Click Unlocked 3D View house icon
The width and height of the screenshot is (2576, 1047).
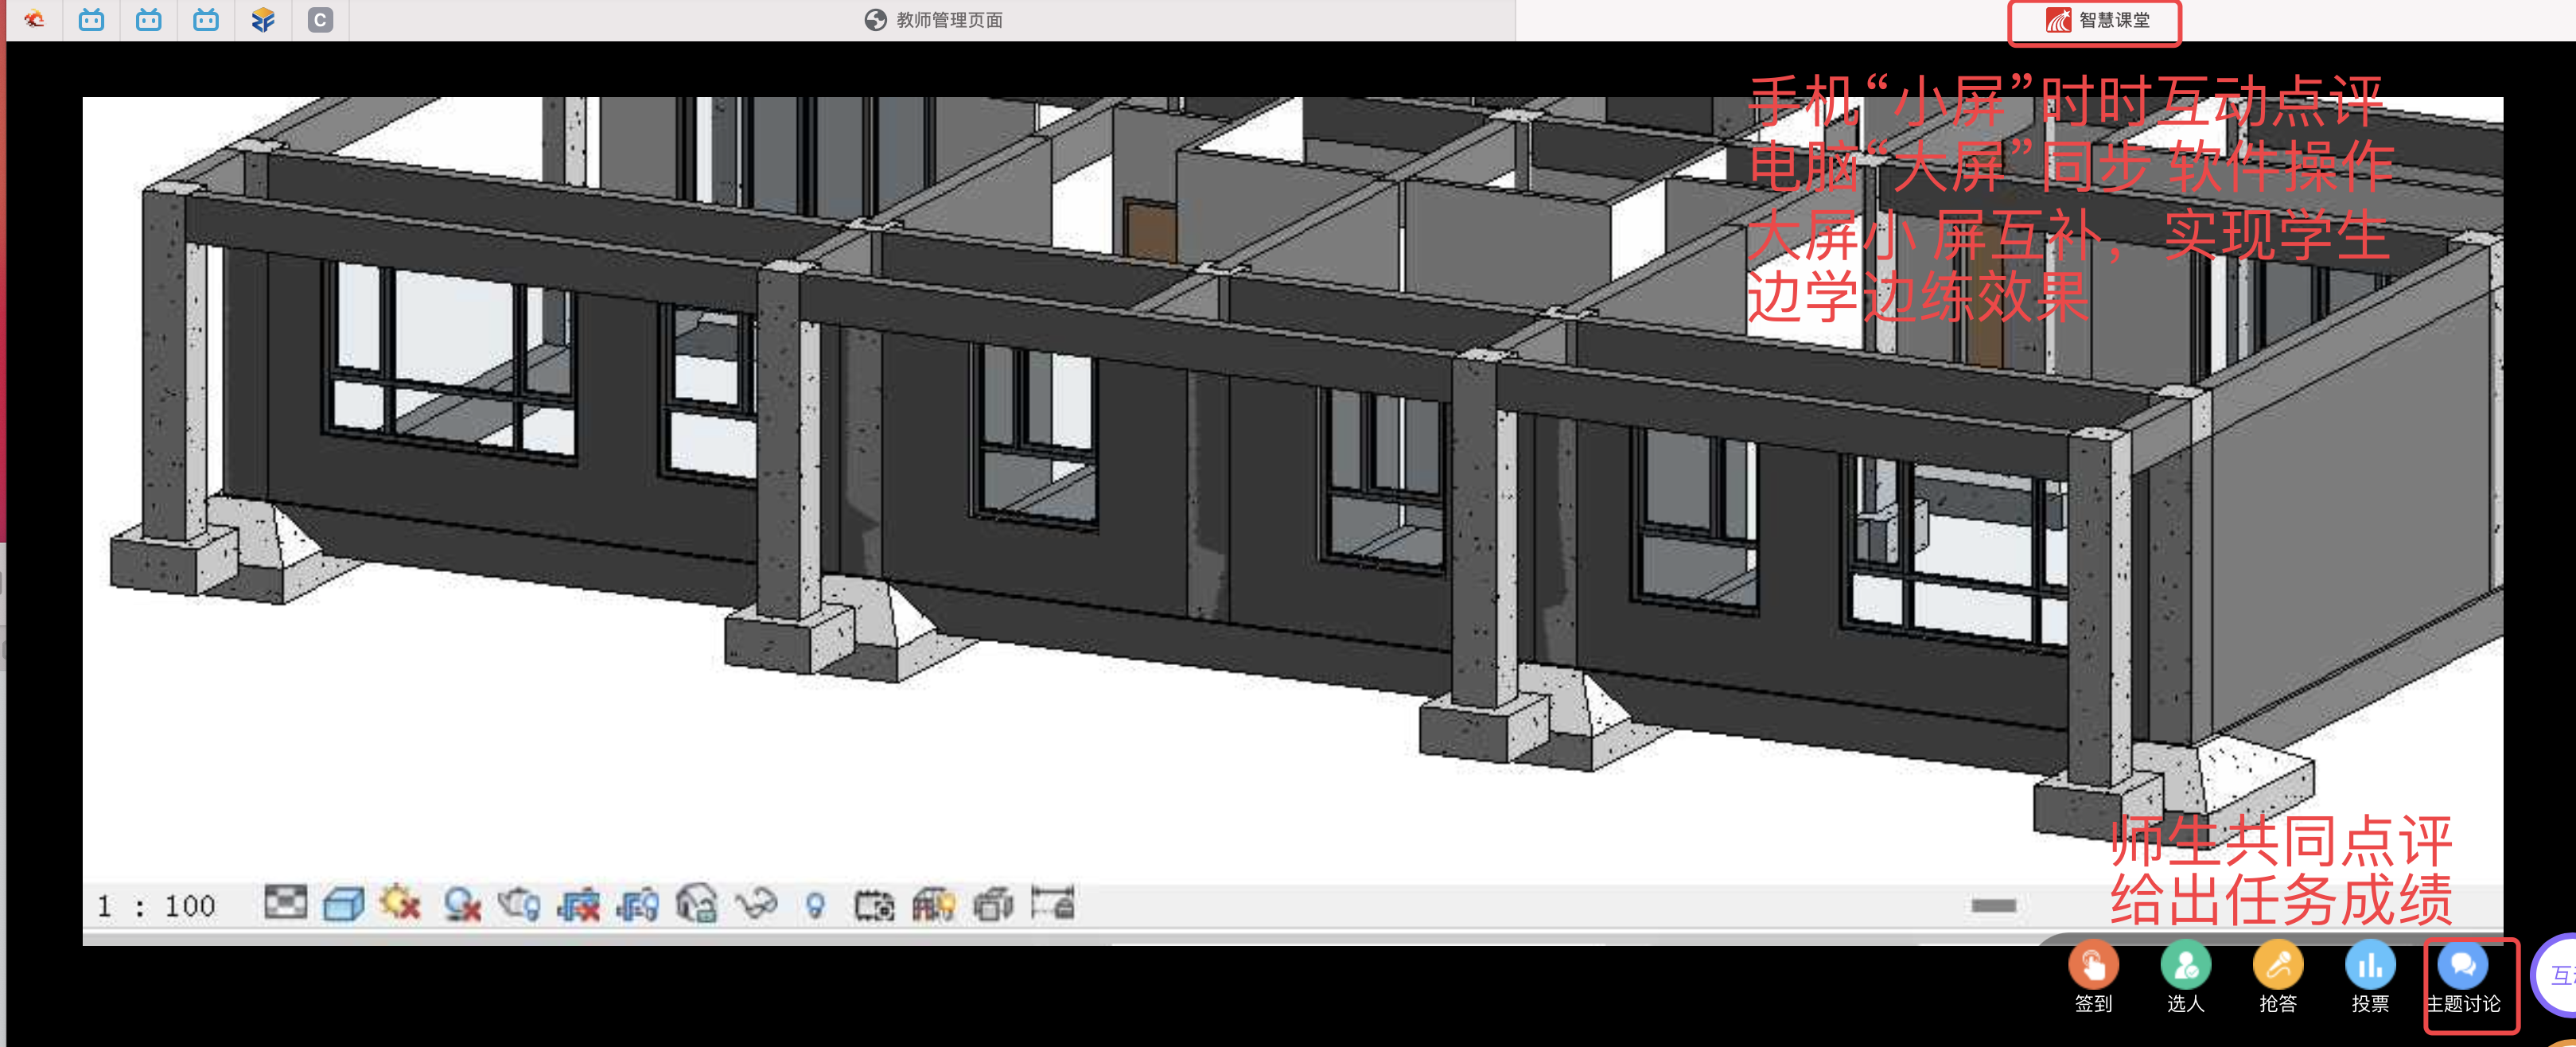click(x=696, y=904)
